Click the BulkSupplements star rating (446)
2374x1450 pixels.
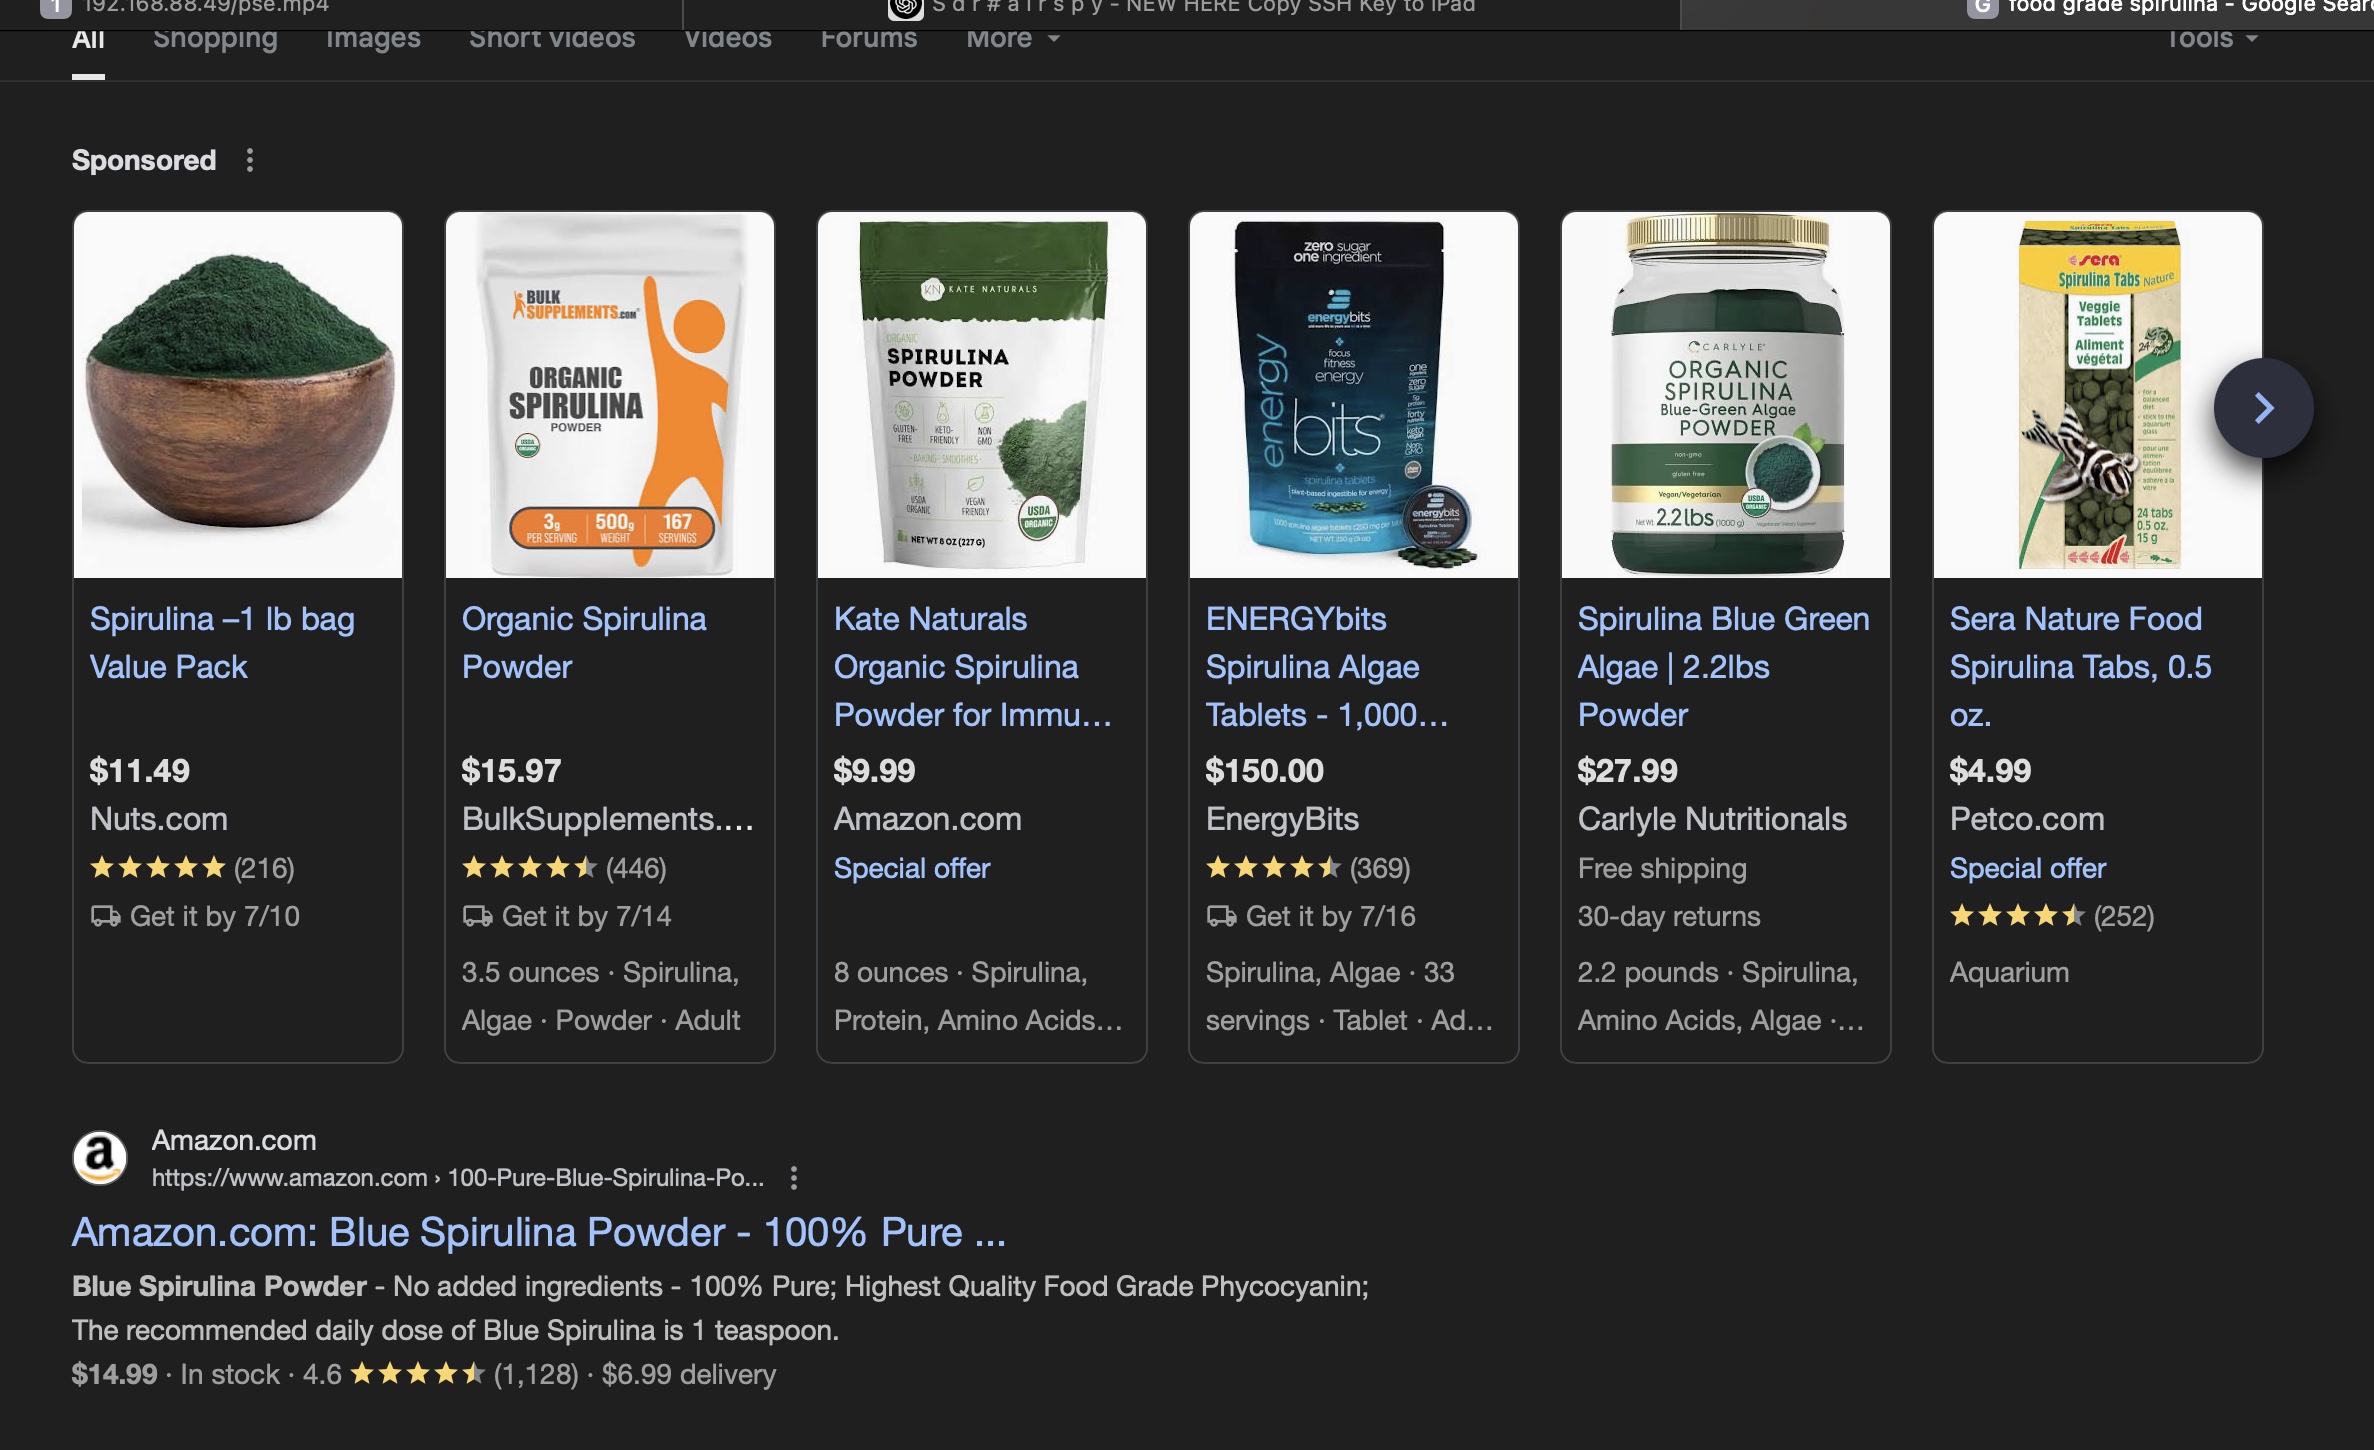564,868
